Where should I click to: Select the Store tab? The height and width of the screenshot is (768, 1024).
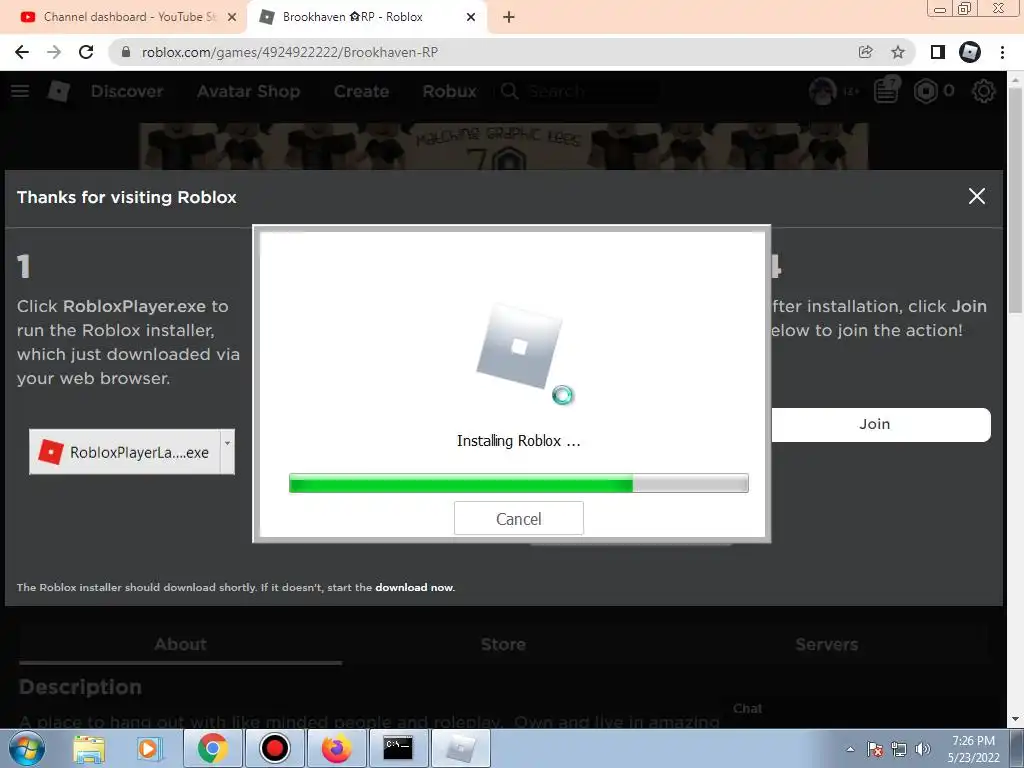[503, 645]
